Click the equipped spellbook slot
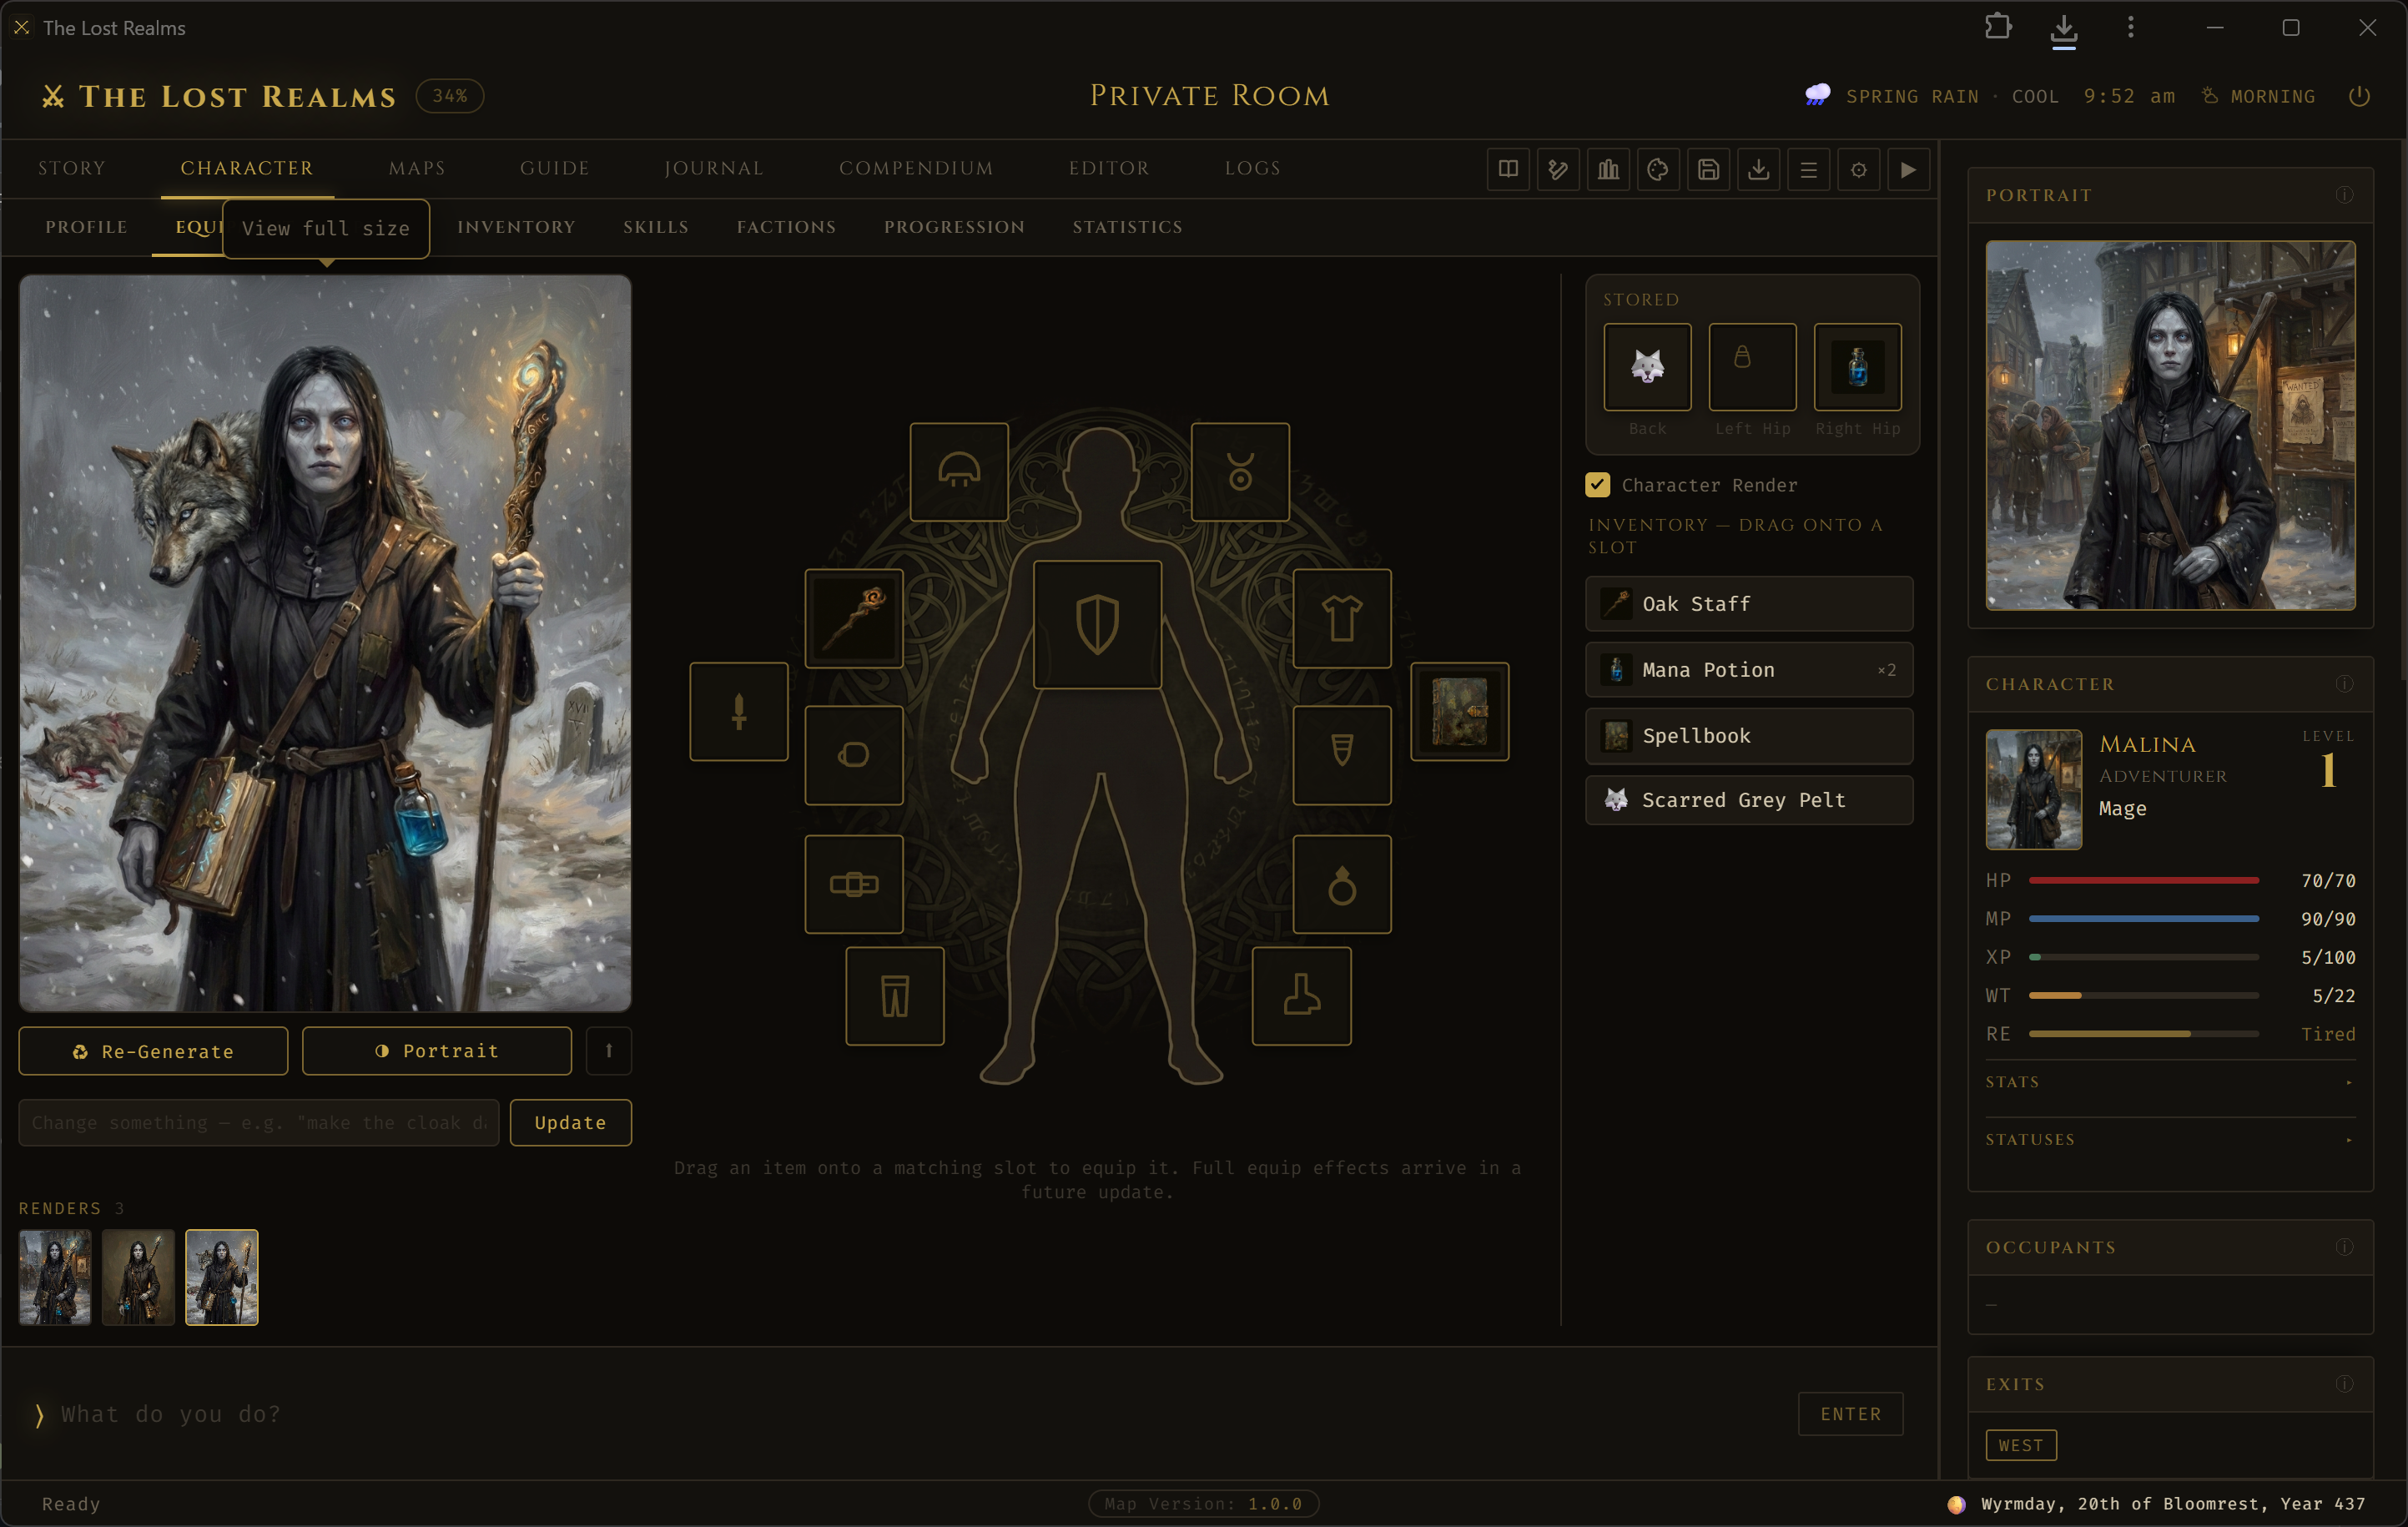 [1459, 711]
